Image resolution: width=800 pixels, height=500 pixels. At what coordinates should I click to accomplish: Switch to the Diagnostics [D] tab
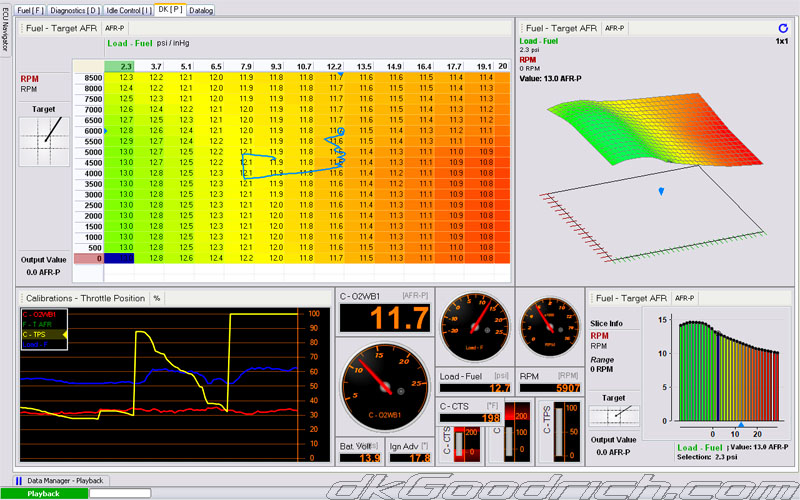coord(74,10)
